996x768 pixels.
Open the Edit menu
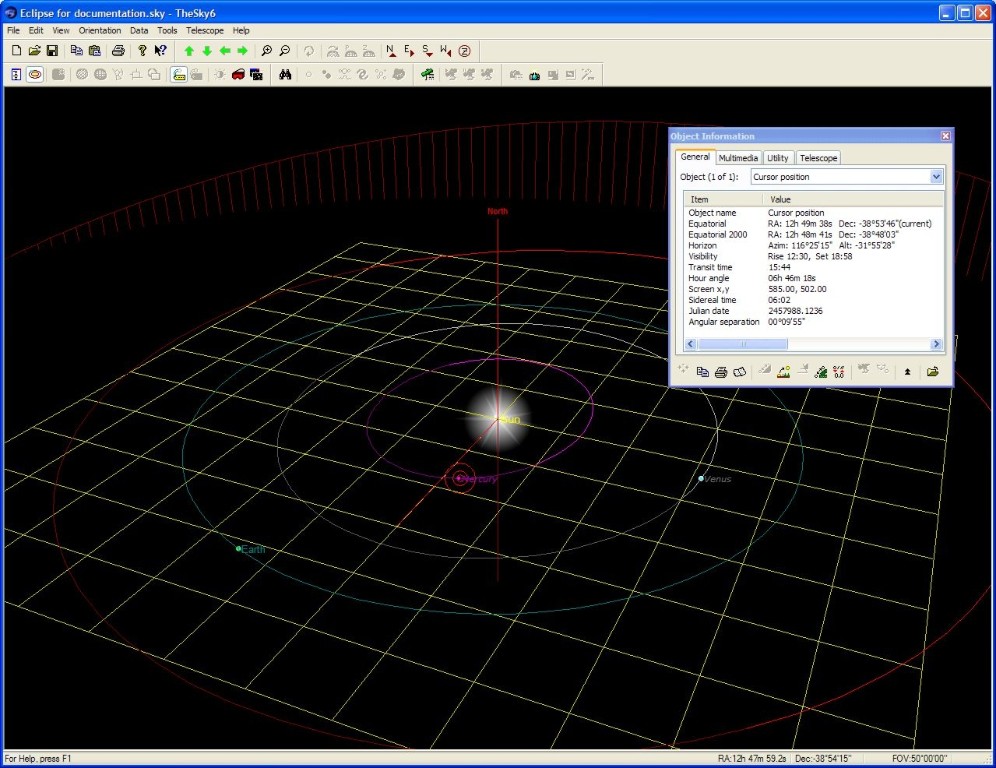36,30
